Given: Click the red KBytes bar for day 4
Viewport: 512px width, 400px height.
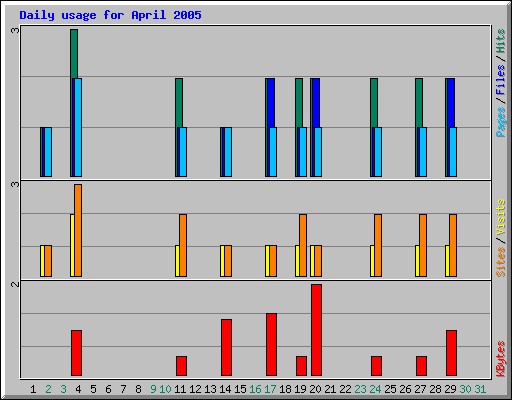Looking at the screenshot, I should tap(76, 353).
